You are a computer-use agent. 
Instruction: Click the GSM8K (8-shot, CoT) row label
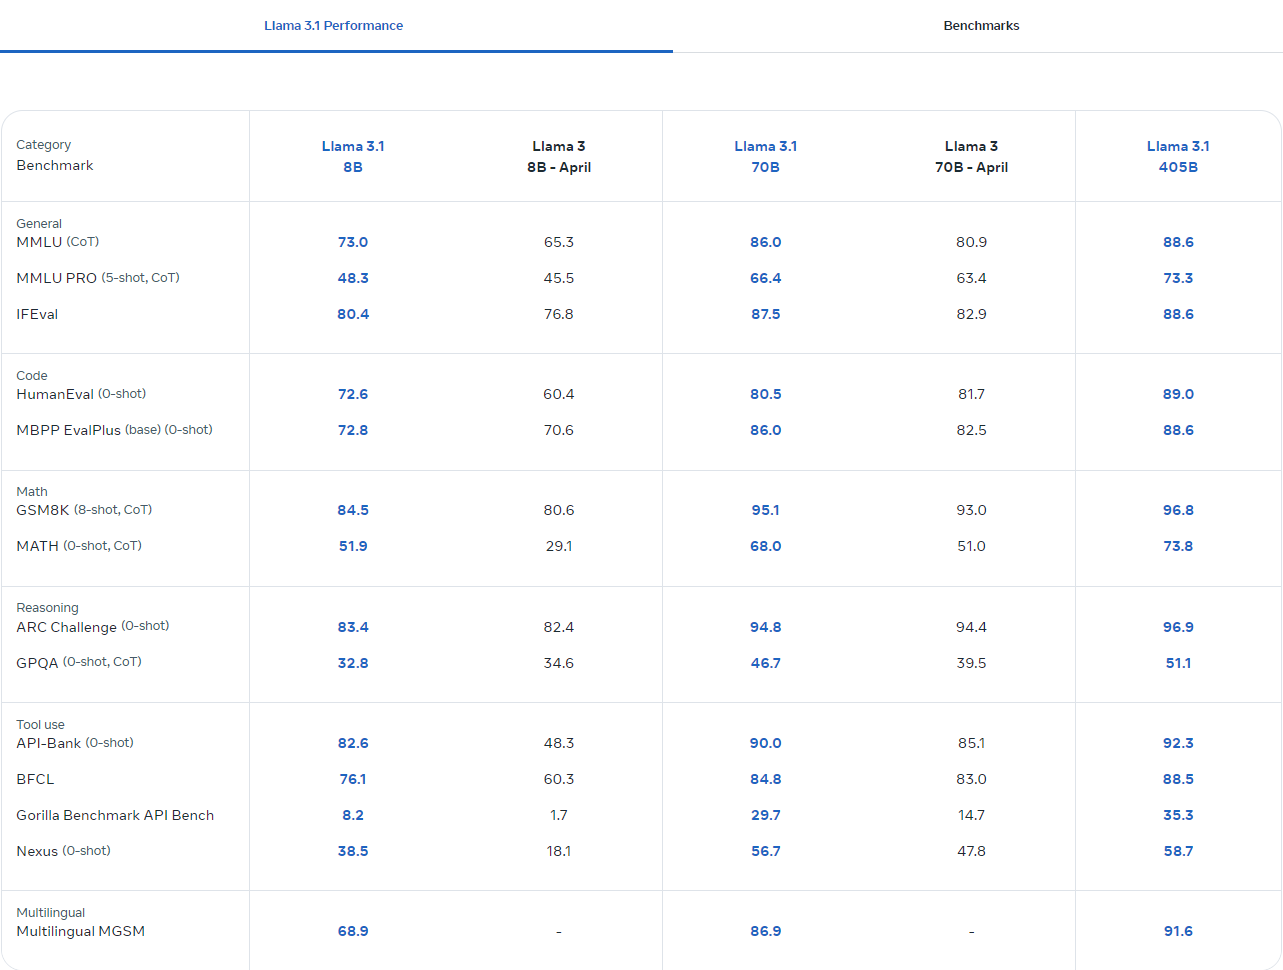coord(84,510)
